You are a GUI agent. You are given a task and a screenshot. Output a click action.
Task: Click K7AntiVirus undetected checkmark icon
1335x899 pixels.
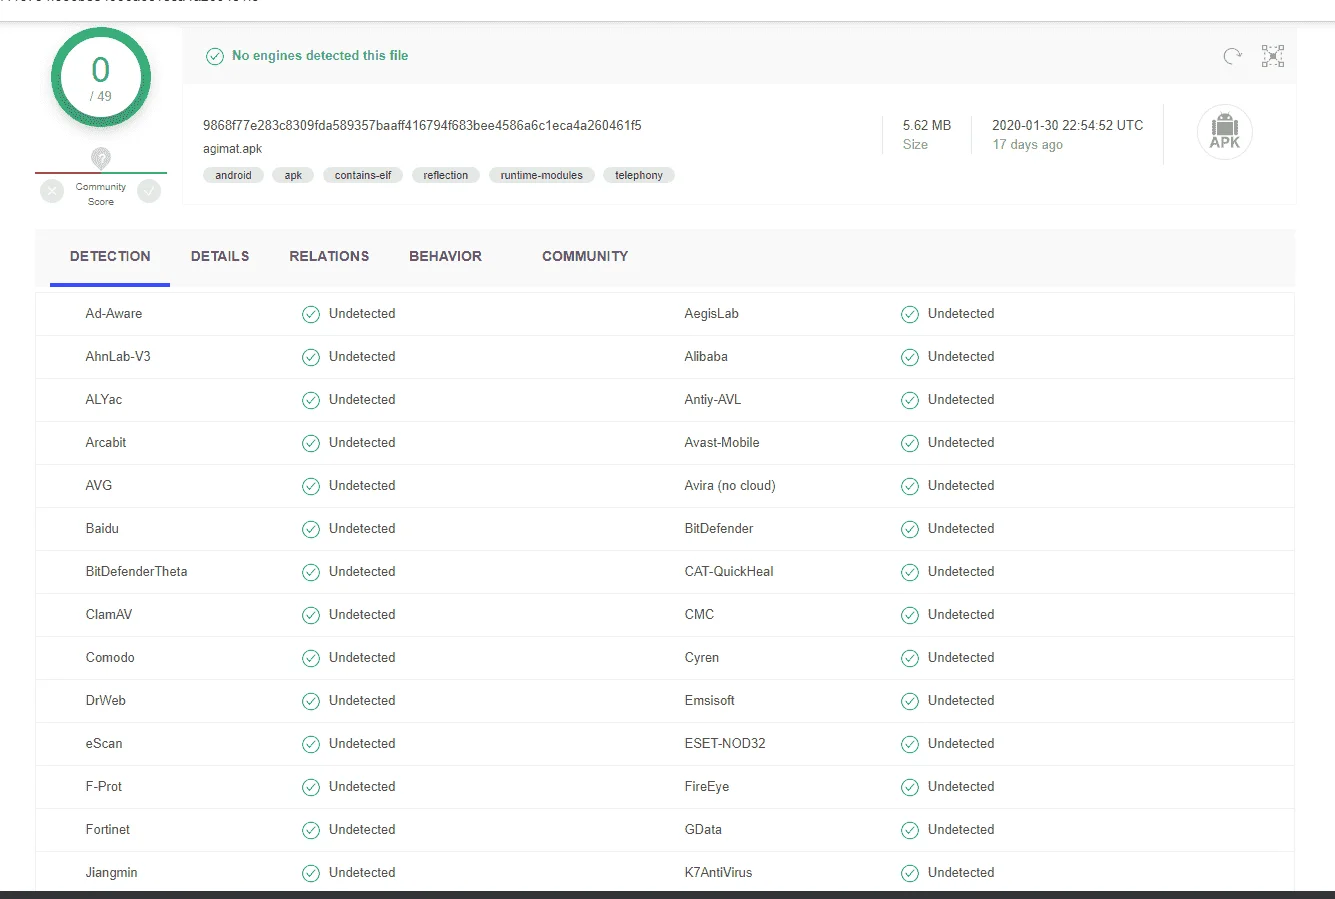tap(910, 873)
